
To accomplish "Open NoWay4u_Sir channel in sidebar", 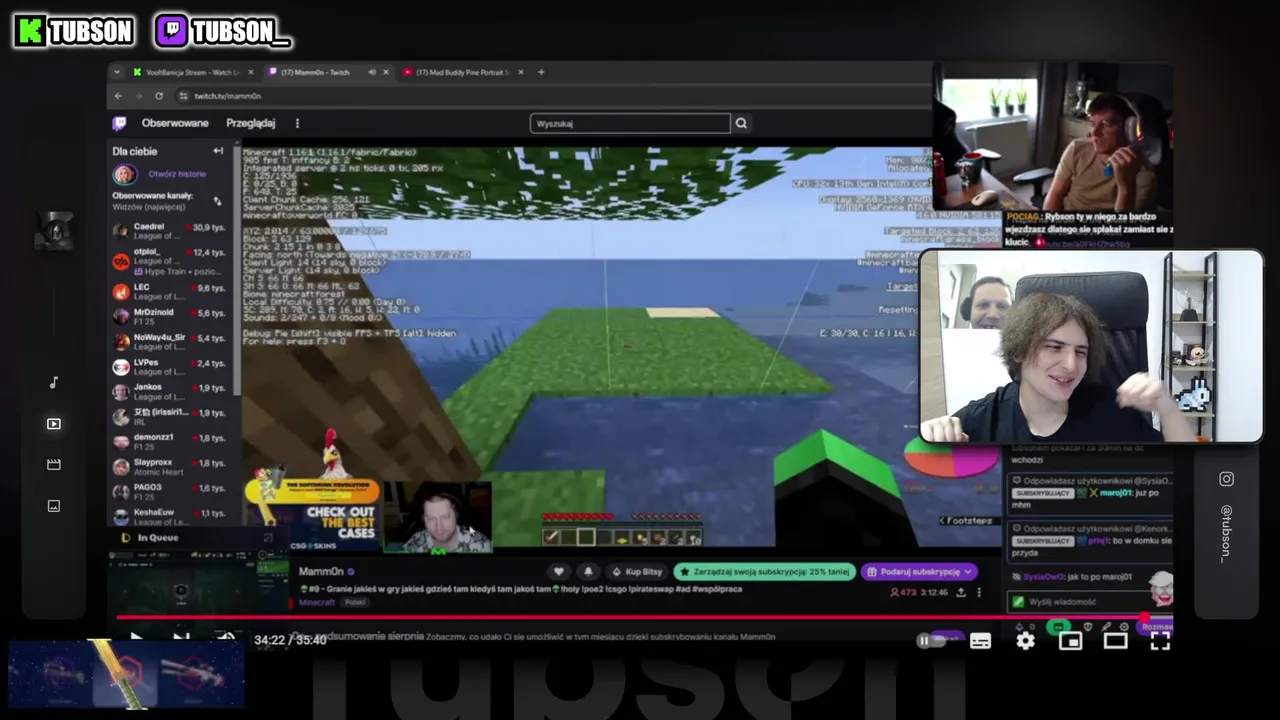I will tap(170, 342).
